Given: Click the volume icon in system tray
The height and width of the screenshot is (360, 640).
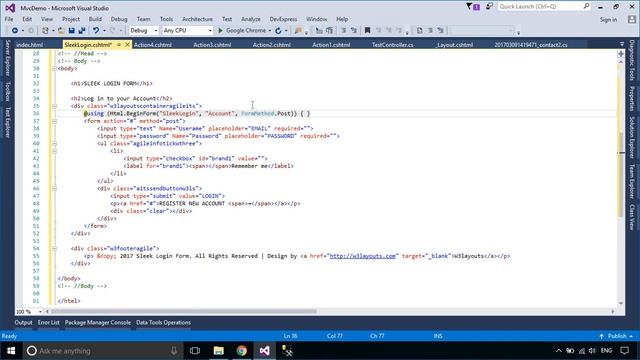Looking at the screenshot, I should [x=592, y=351].
